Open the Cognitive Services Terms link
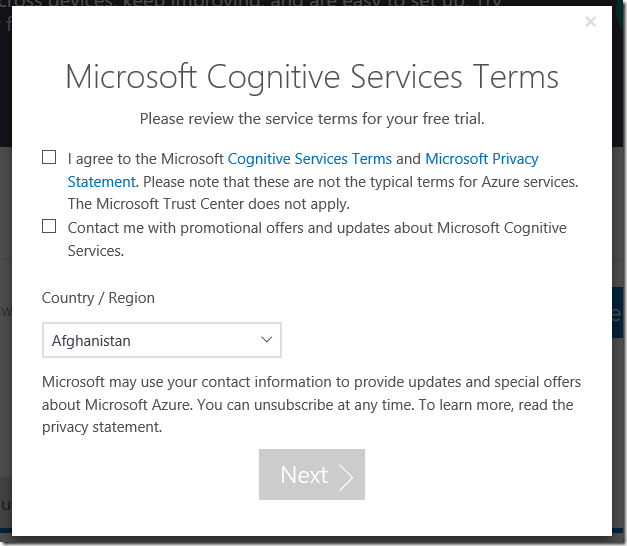Viewport: 627px width, 546px height. tap(310, 158)
